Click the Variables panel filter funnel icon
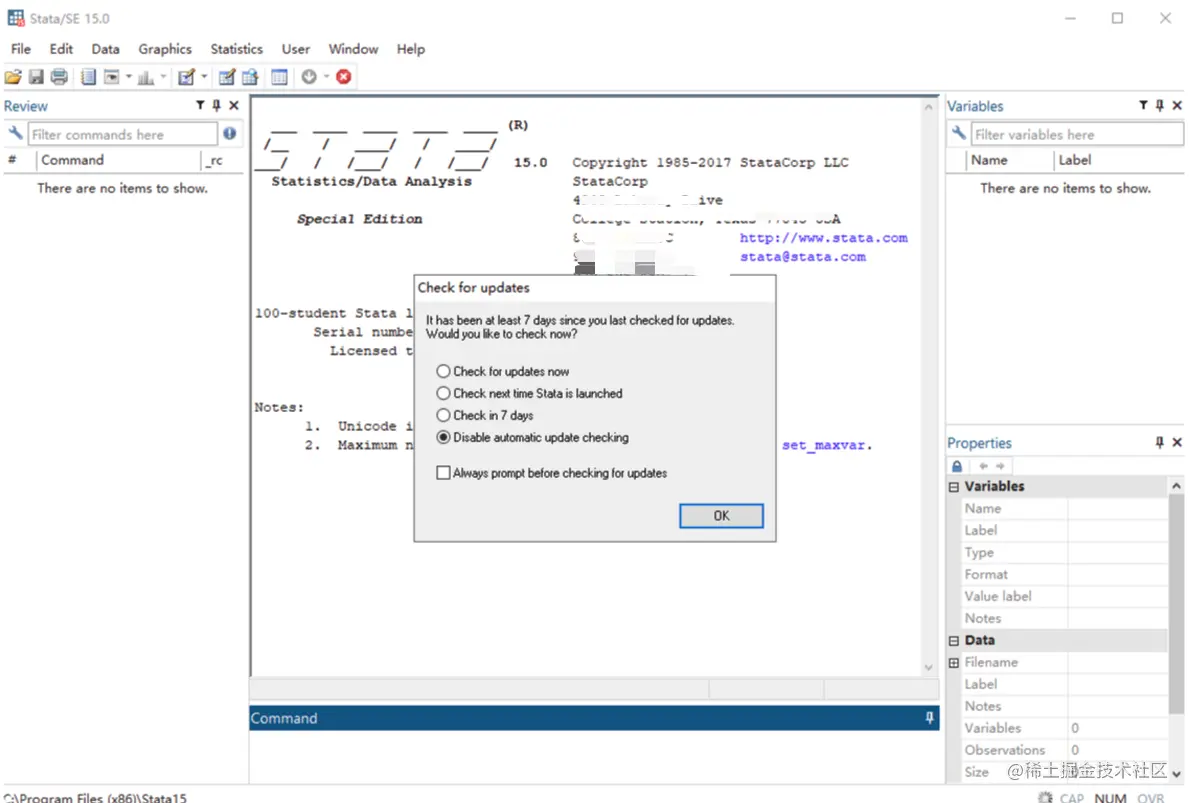This screenshot has width=1190, height=803. pos(1143,105)
